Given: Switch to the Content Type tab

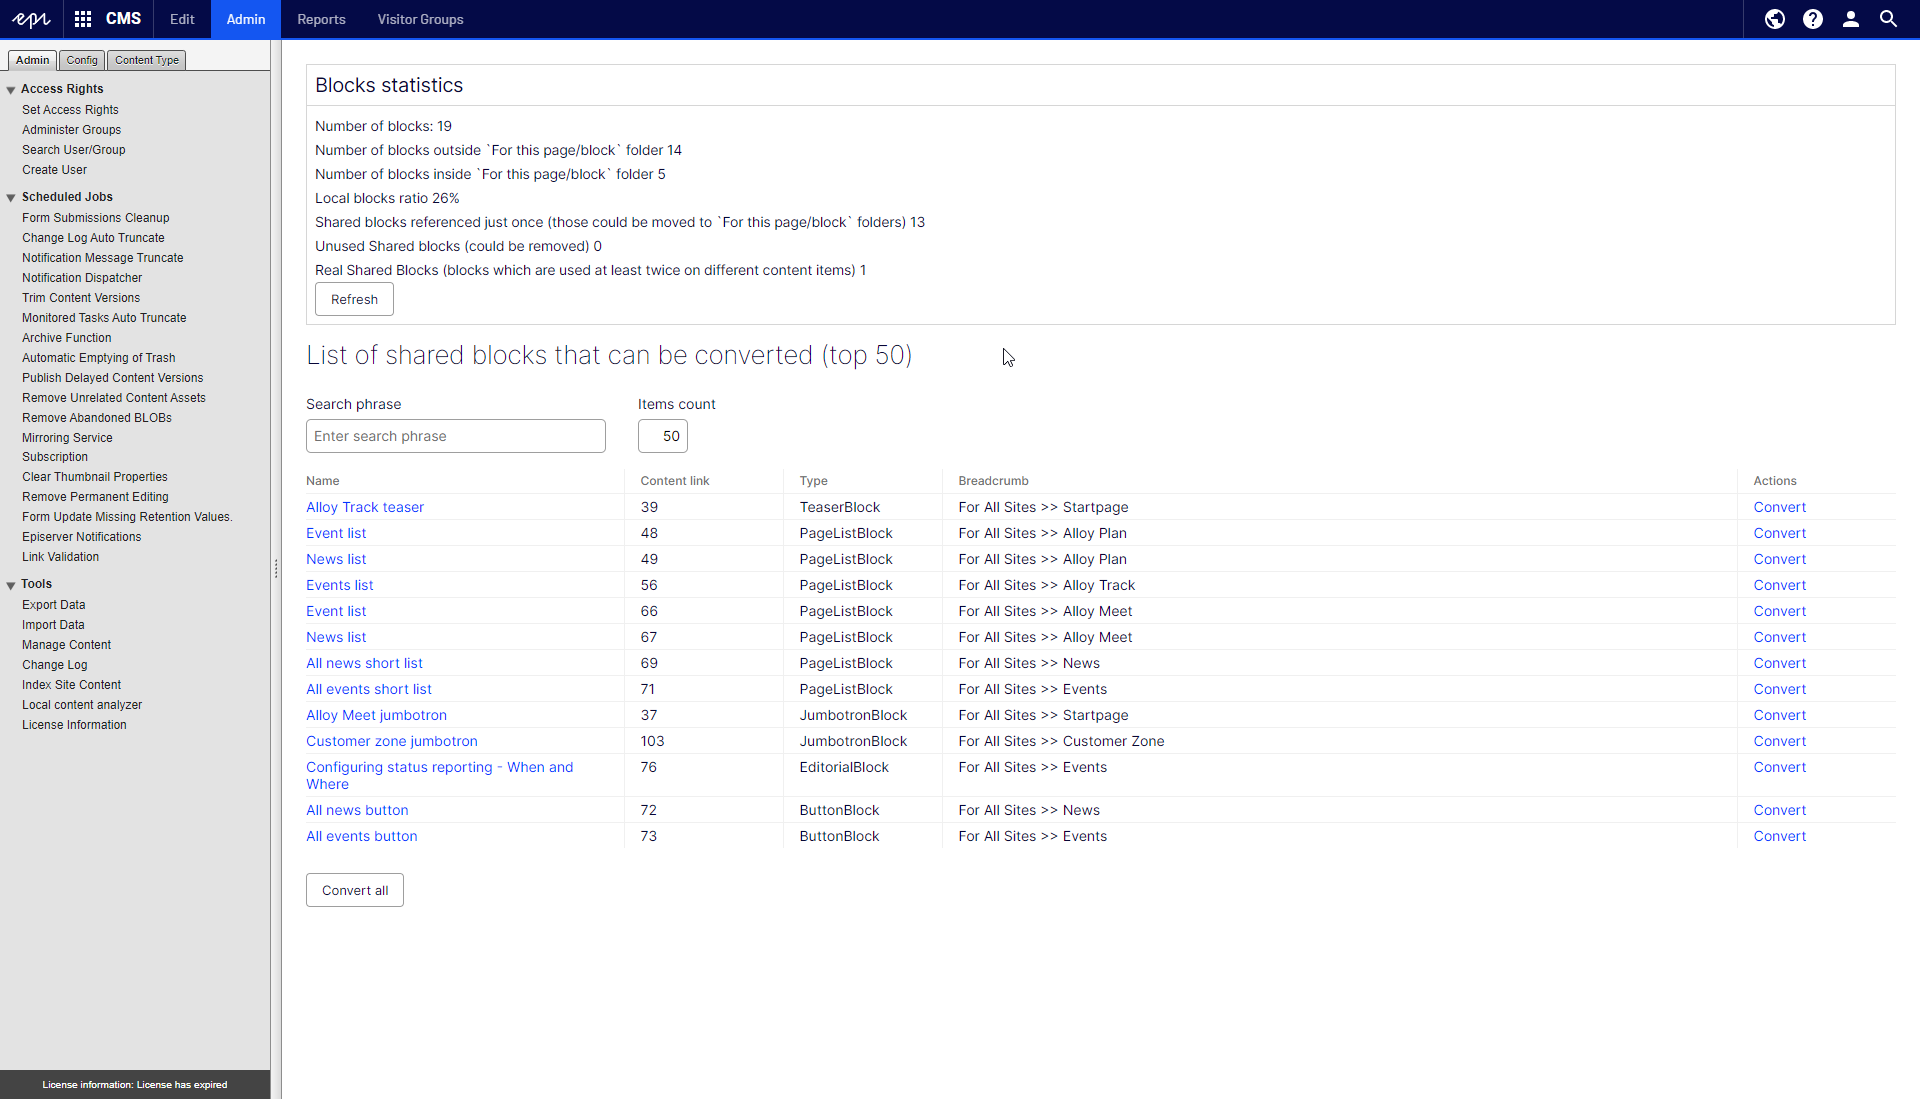Looking at the screenshot, I should [146, 60].
